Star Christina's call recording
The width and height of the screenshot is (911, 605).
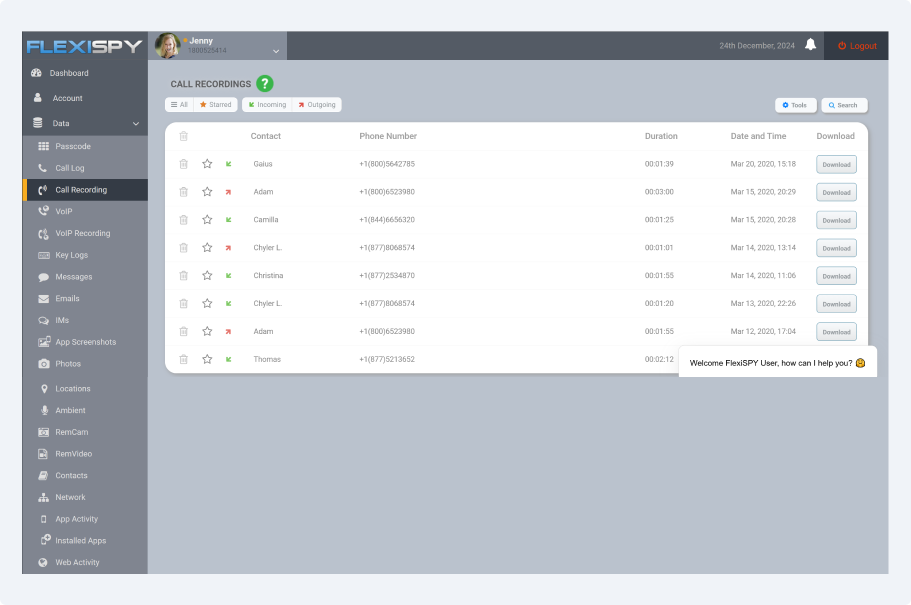click(x=206, y=275)
